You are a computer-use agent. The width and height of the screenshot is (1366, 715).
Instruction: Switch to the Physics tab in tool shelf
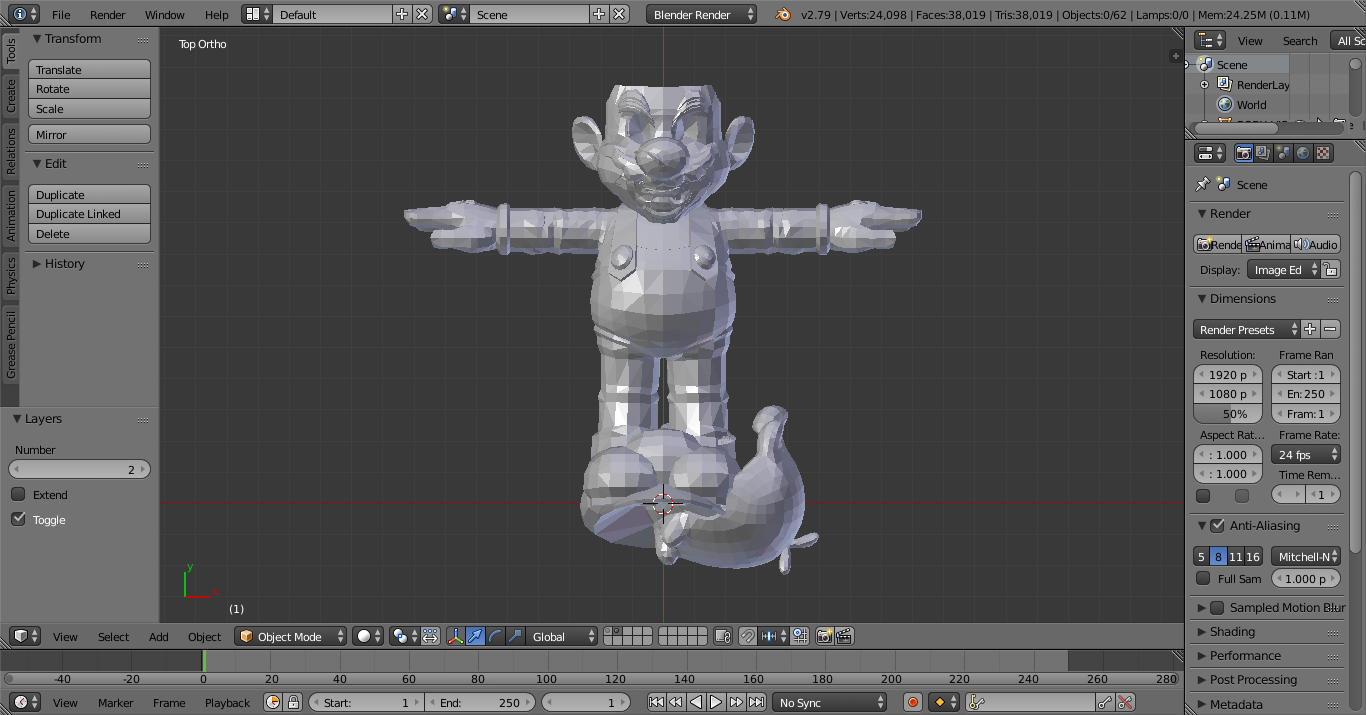pos(11,275)
